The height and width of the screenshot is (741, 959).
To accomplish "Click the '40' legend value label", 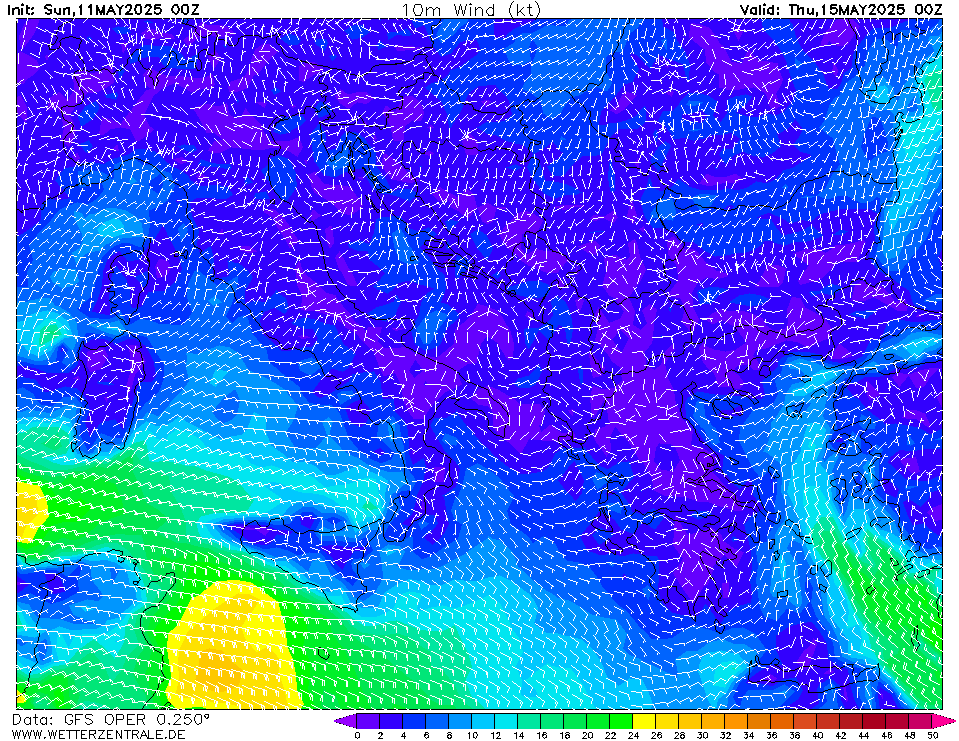I will 818,735.
